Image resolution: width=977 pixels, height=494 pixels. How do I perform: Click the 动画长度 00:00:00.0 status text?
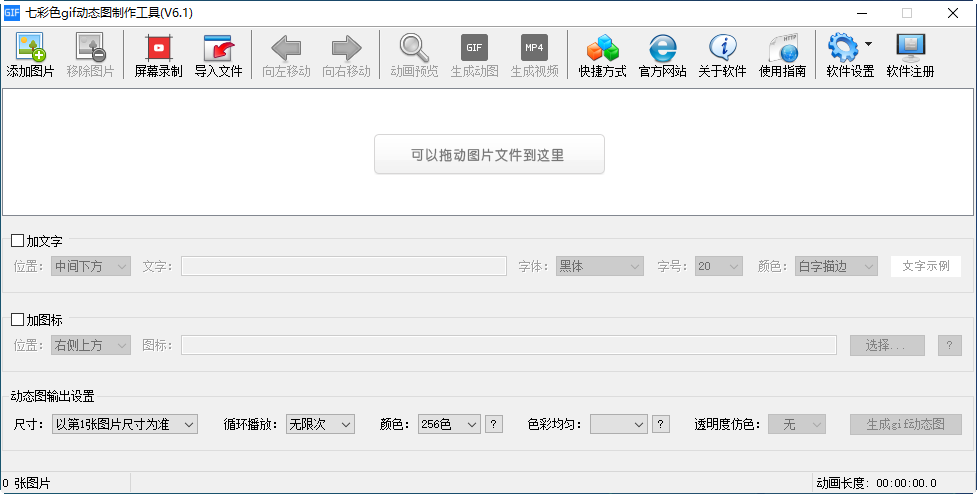(x=877, y=483)
